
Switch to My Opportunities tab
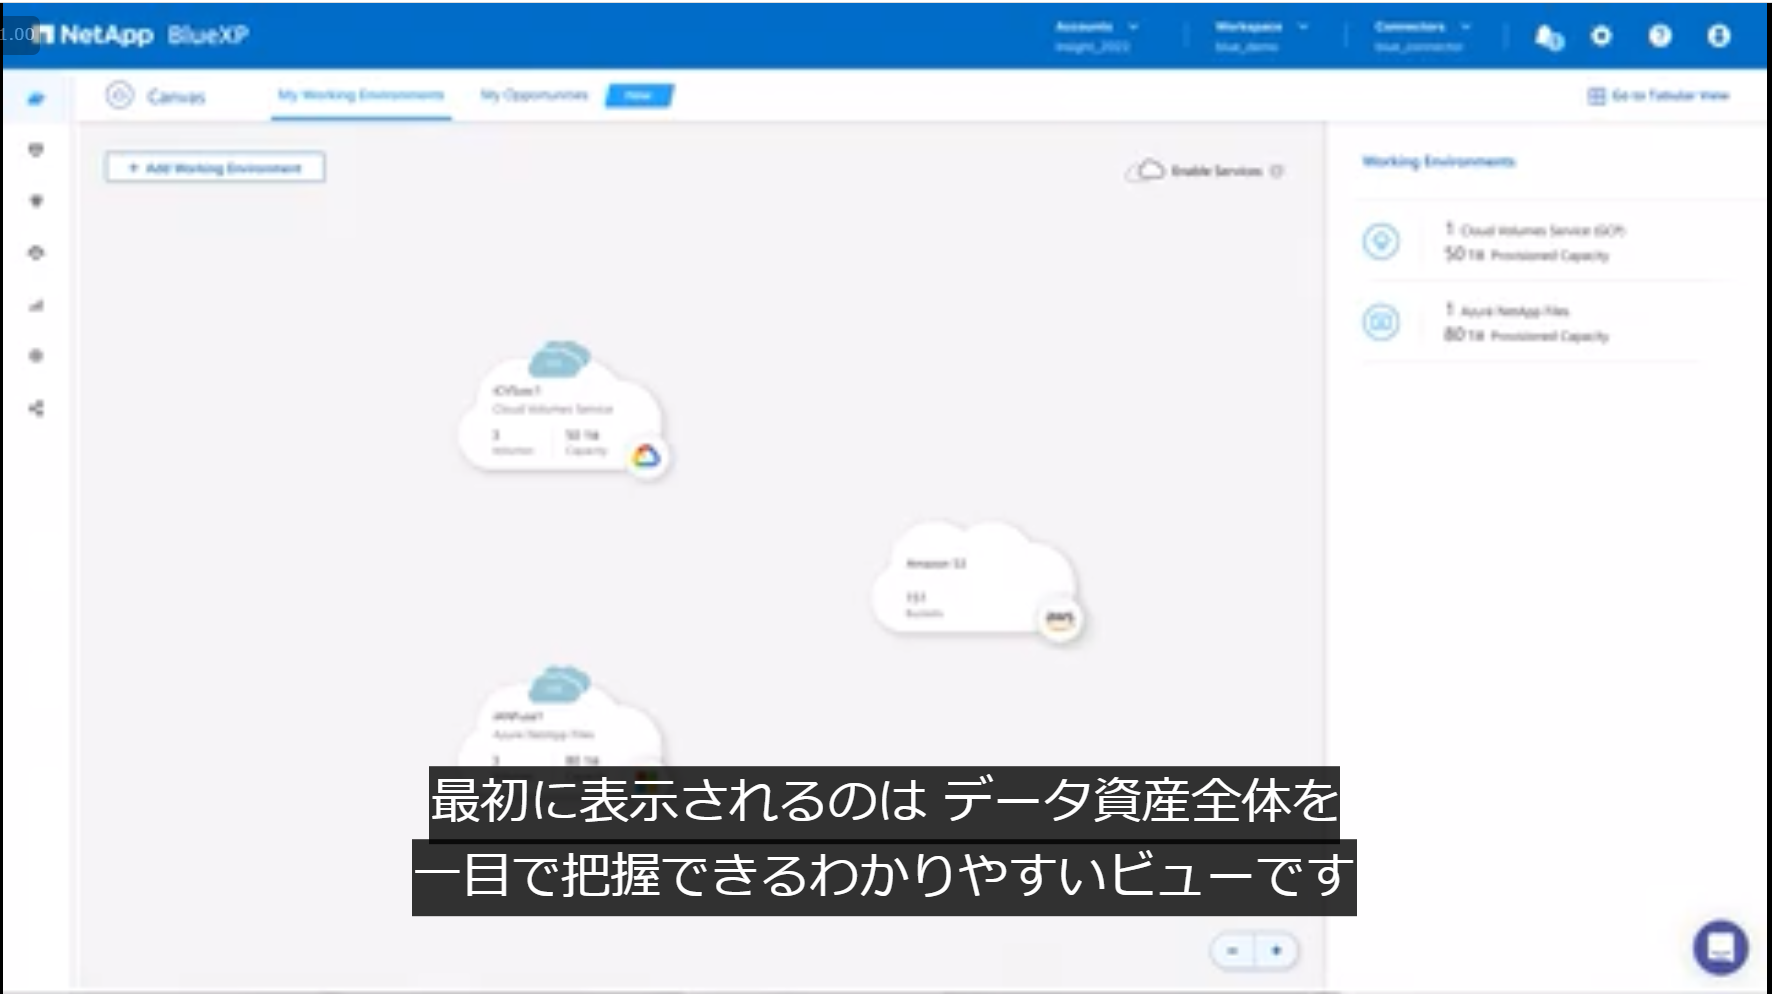(534, 95)
